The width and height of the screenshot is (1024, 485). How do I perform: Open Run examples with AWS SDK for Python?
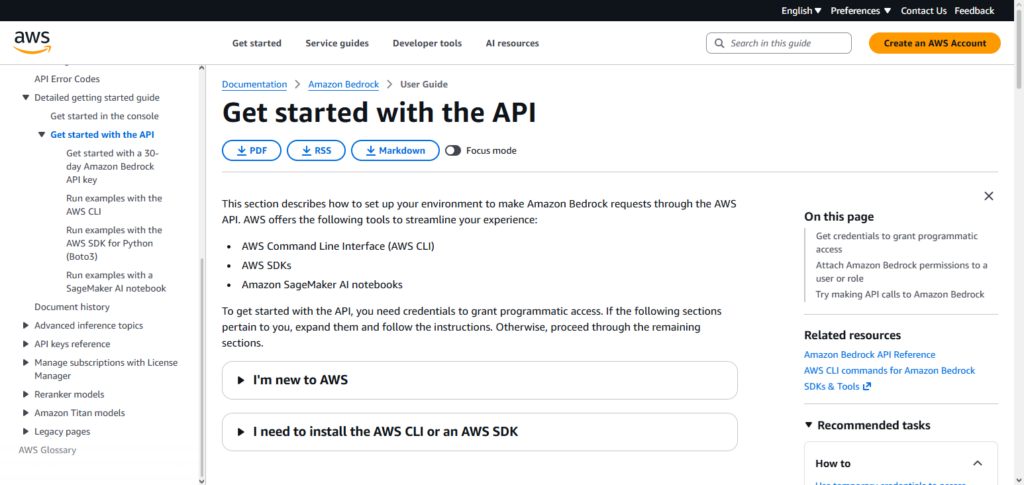point(114,243)
